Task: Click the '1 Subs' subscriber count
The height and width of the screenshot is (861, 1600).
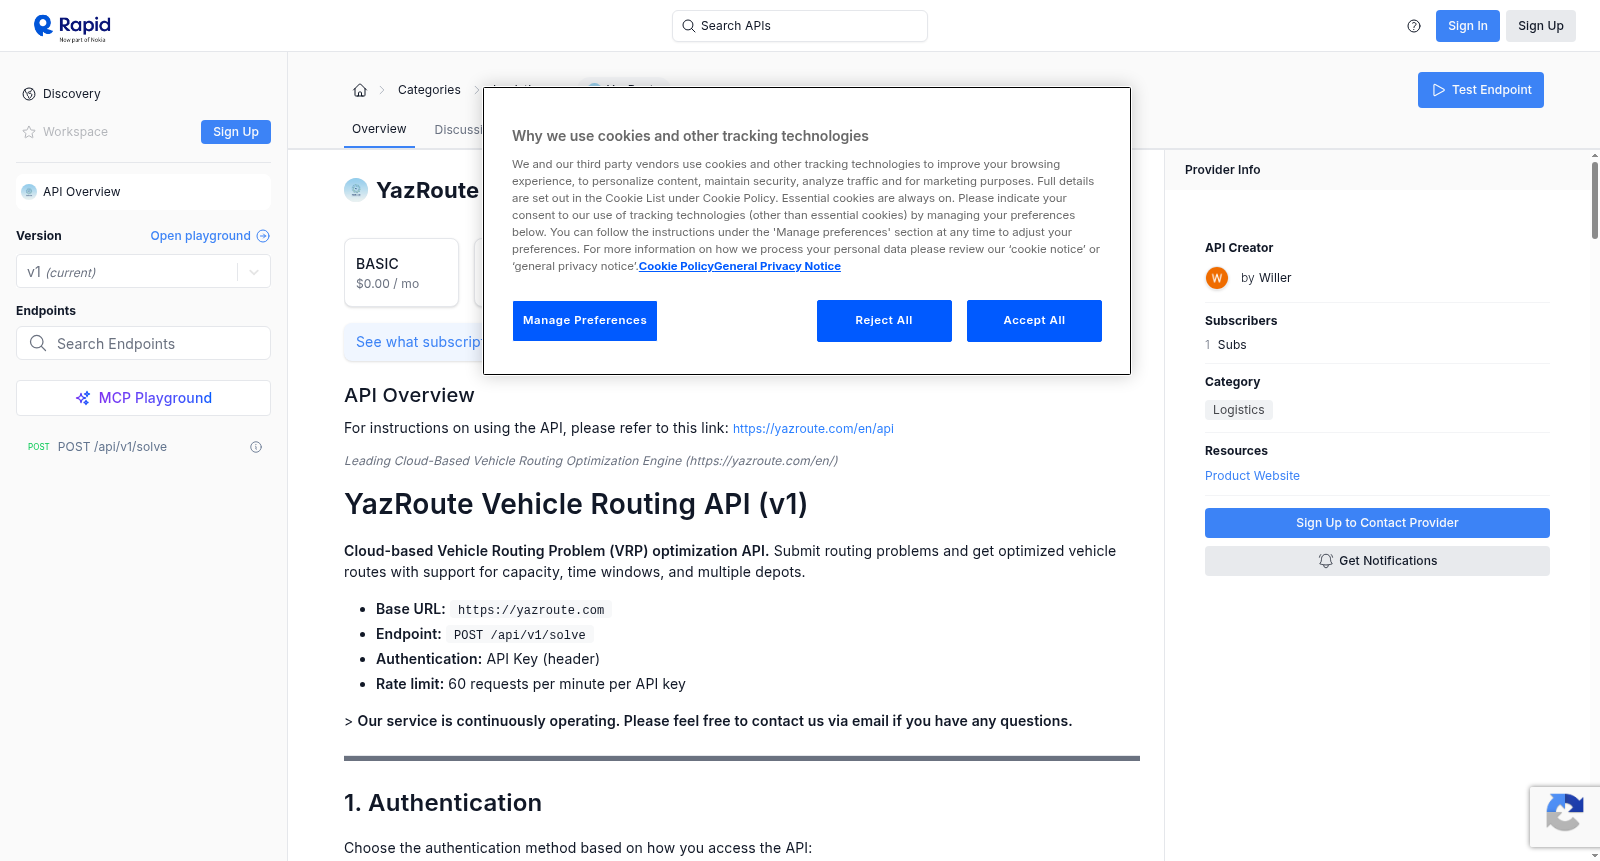Action: (1226, 345)
